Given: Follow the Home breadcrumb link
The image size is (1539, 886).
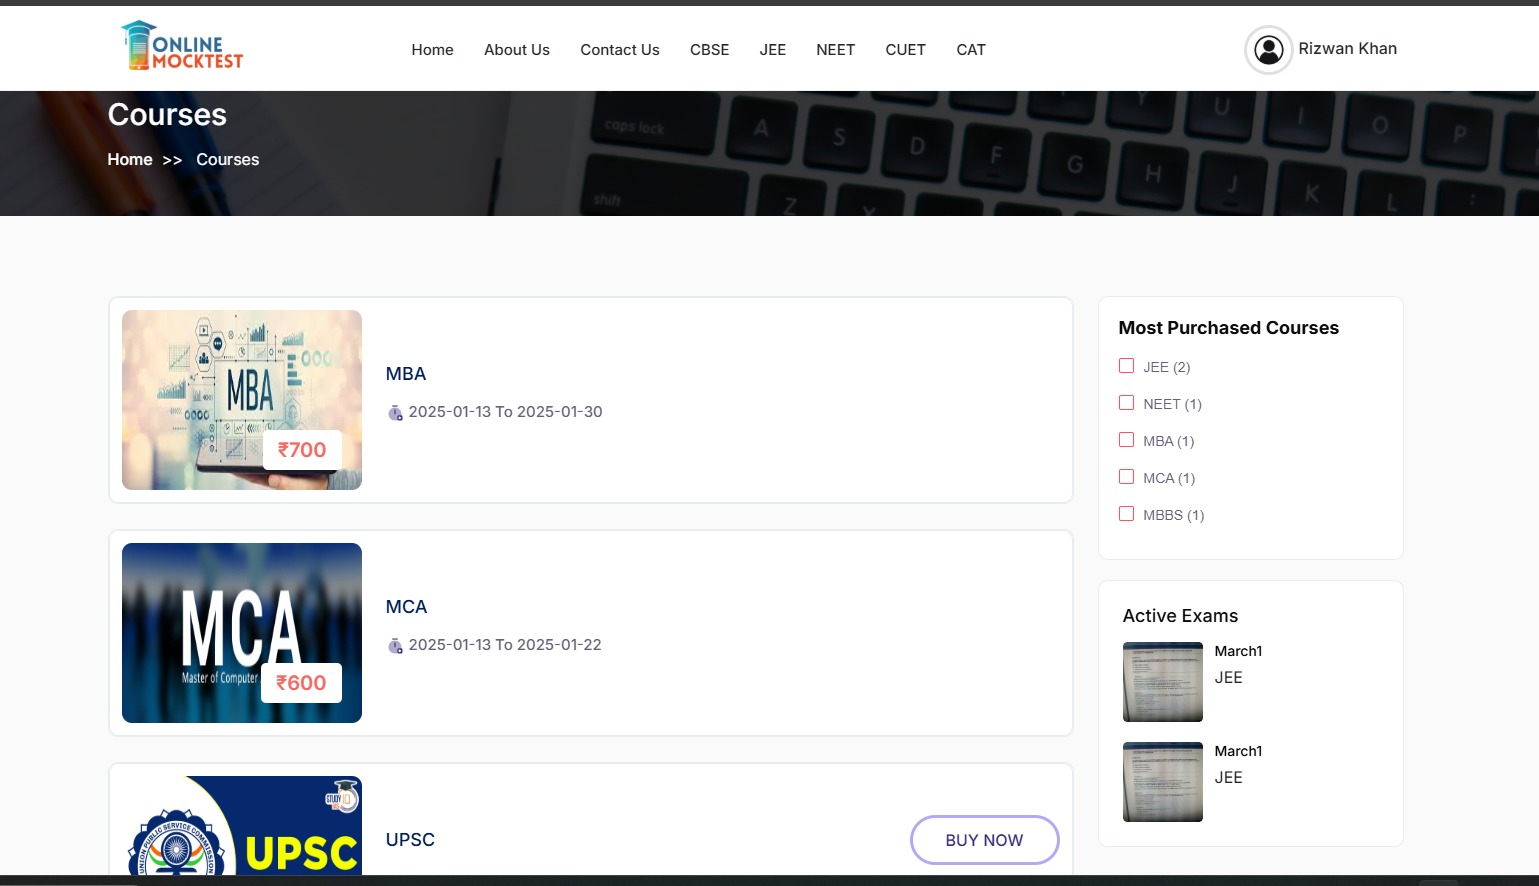Looking at the screenshot, I should coord(130,160).
